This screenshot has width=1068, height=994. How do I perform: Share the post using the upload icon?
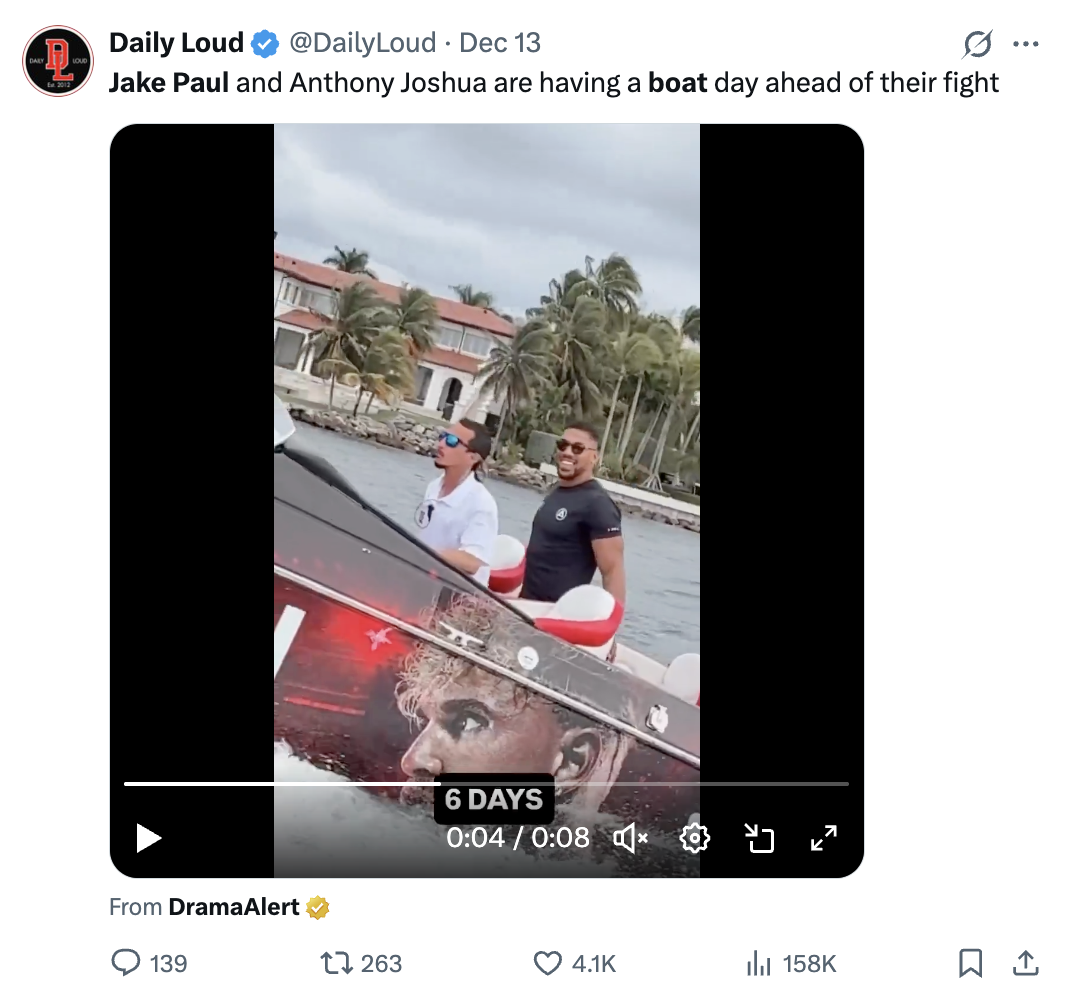pyautogui.click(x=1025, y=963)
